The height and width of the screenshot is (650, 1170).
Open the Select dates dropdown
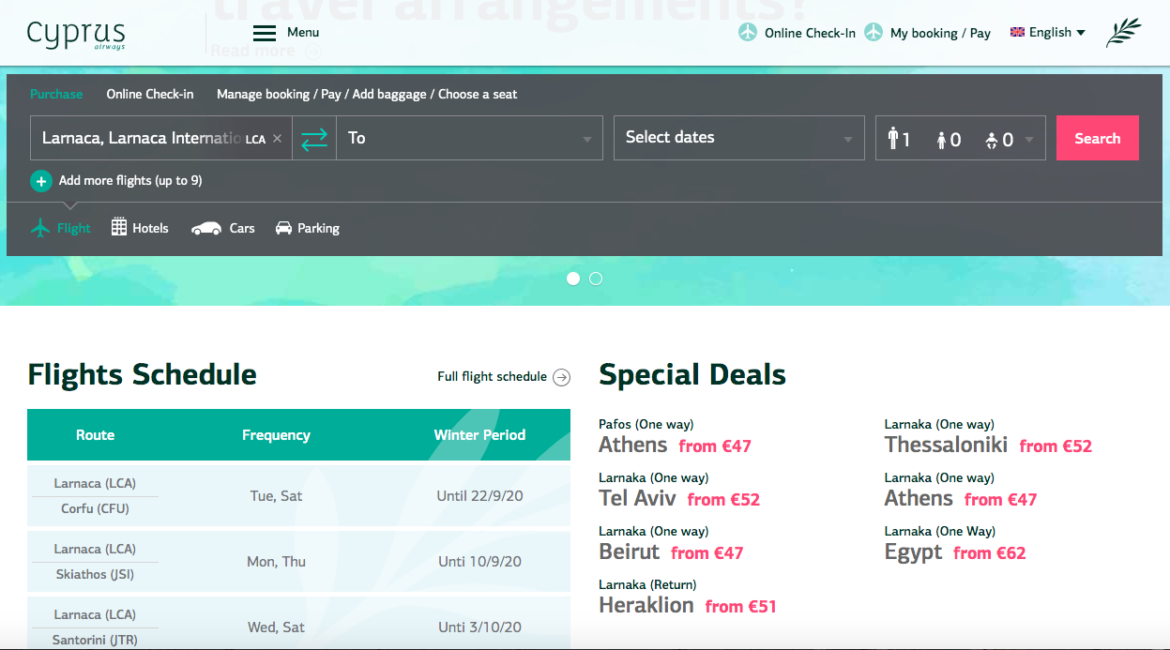[739, 138]
